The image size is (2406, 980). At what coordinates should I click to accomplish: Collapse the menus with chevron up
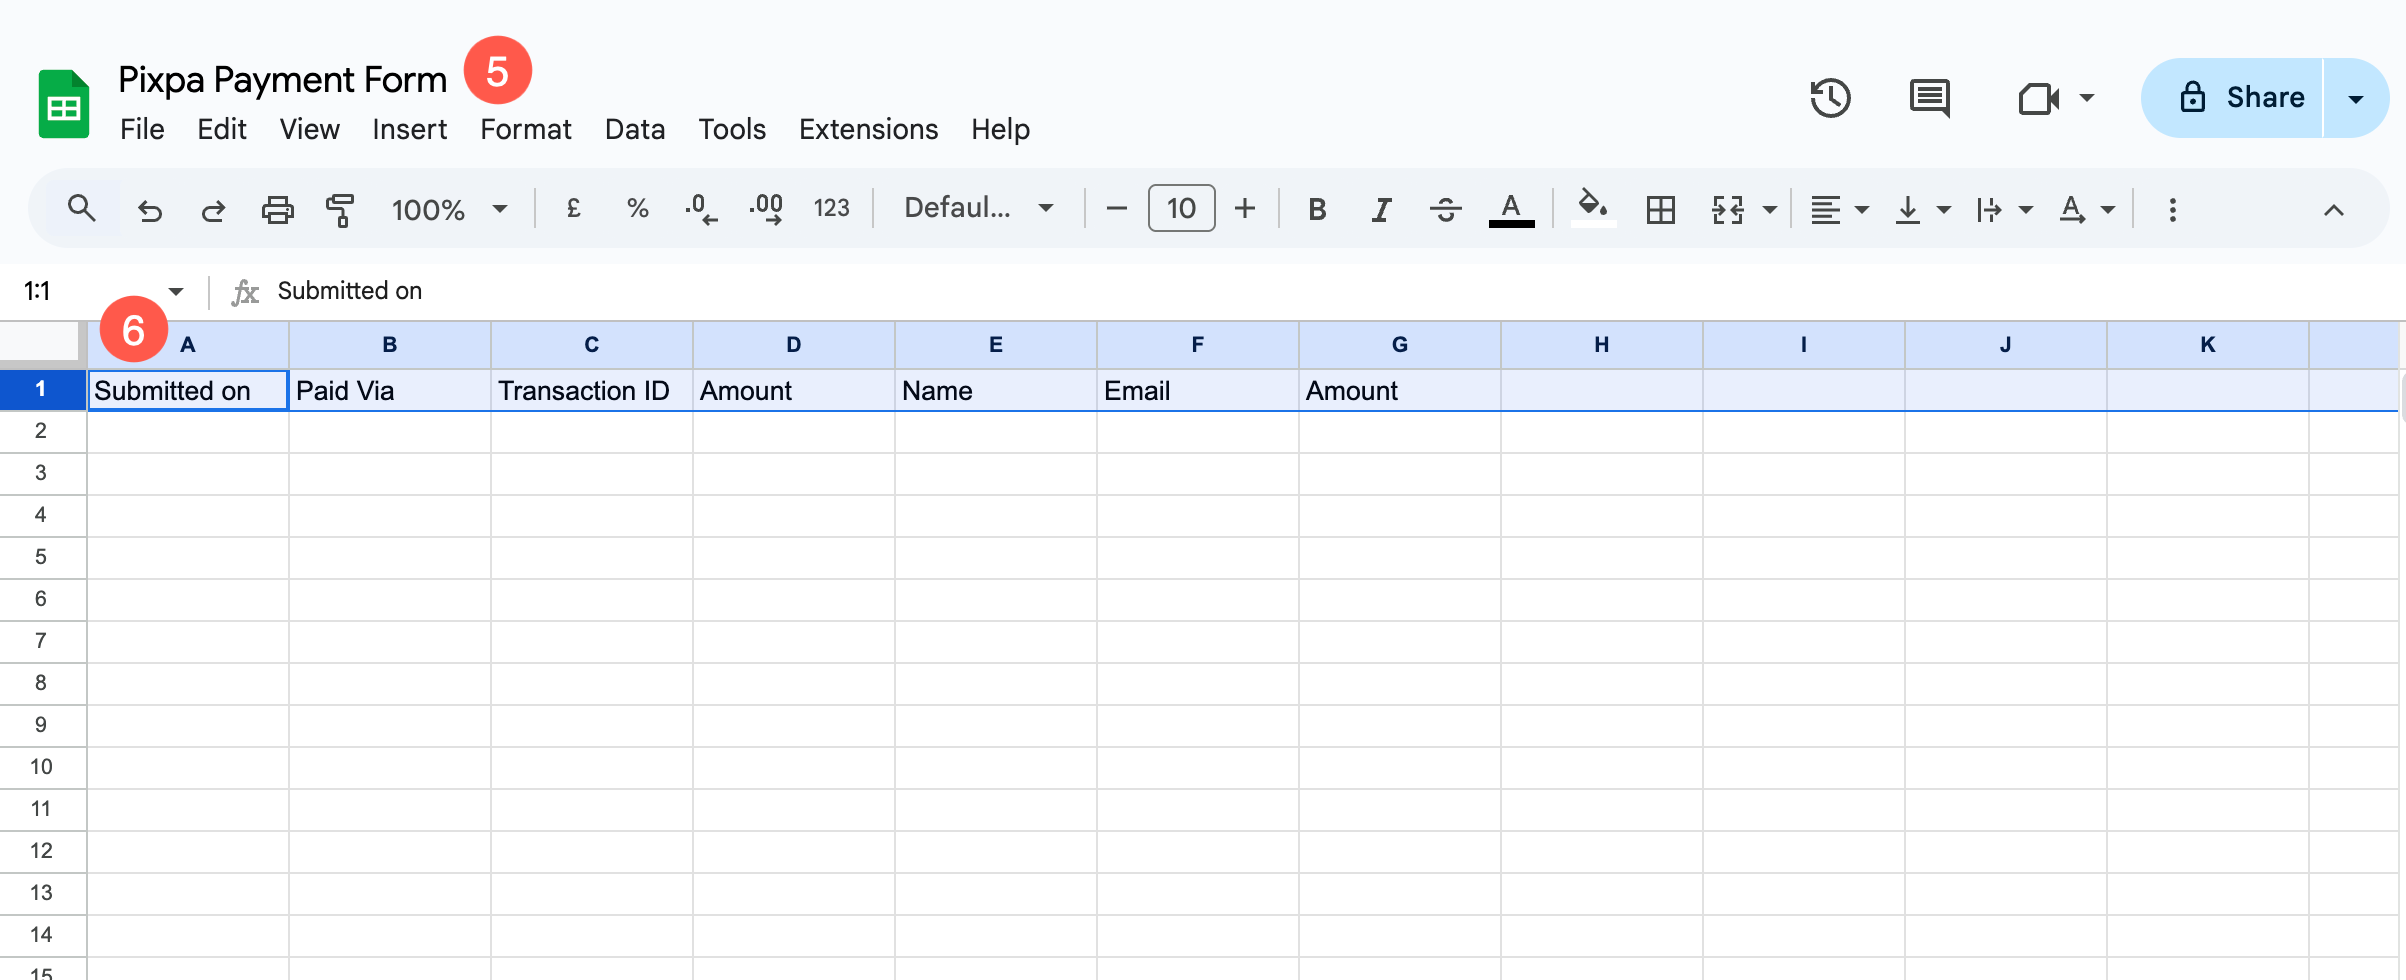(x=2333, y=210)
